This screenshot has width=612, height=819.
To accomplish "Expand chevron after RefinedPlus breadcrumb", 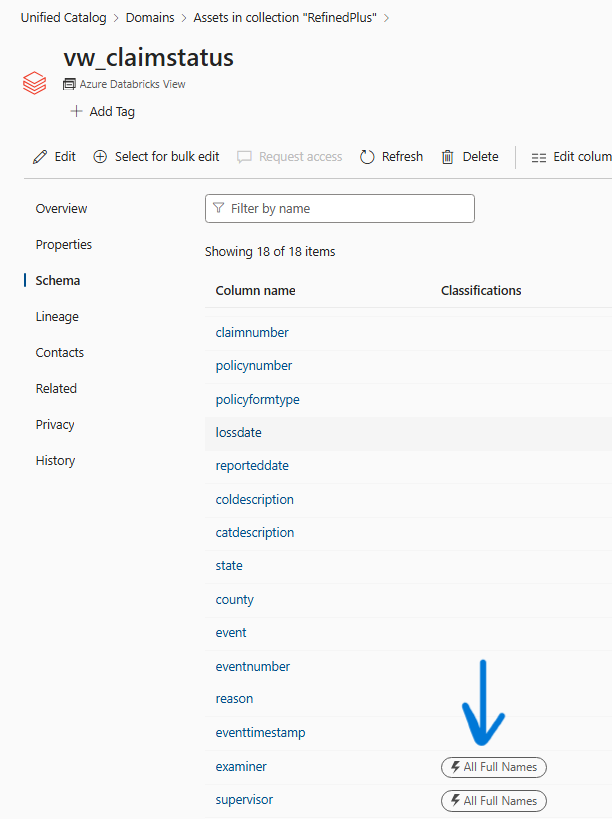I will (x=386, y=18).
